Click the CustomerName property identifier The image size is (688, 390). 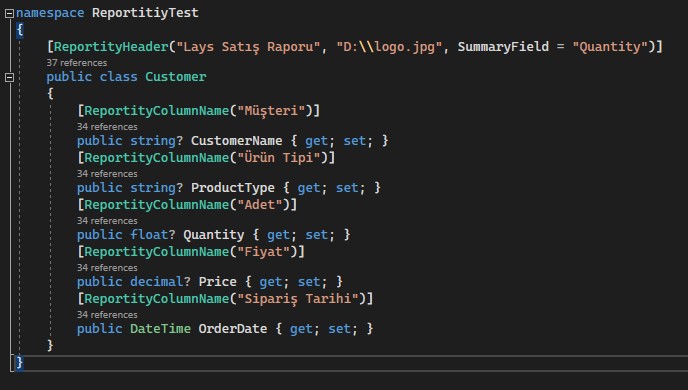(x=236, y=141)
